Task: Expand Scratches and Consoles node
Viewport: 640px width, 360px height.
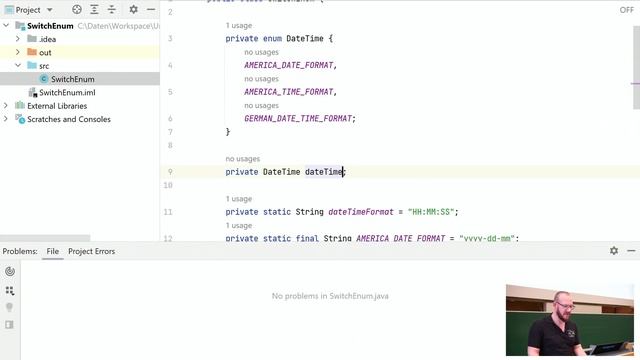Action: tap(6, 119)
